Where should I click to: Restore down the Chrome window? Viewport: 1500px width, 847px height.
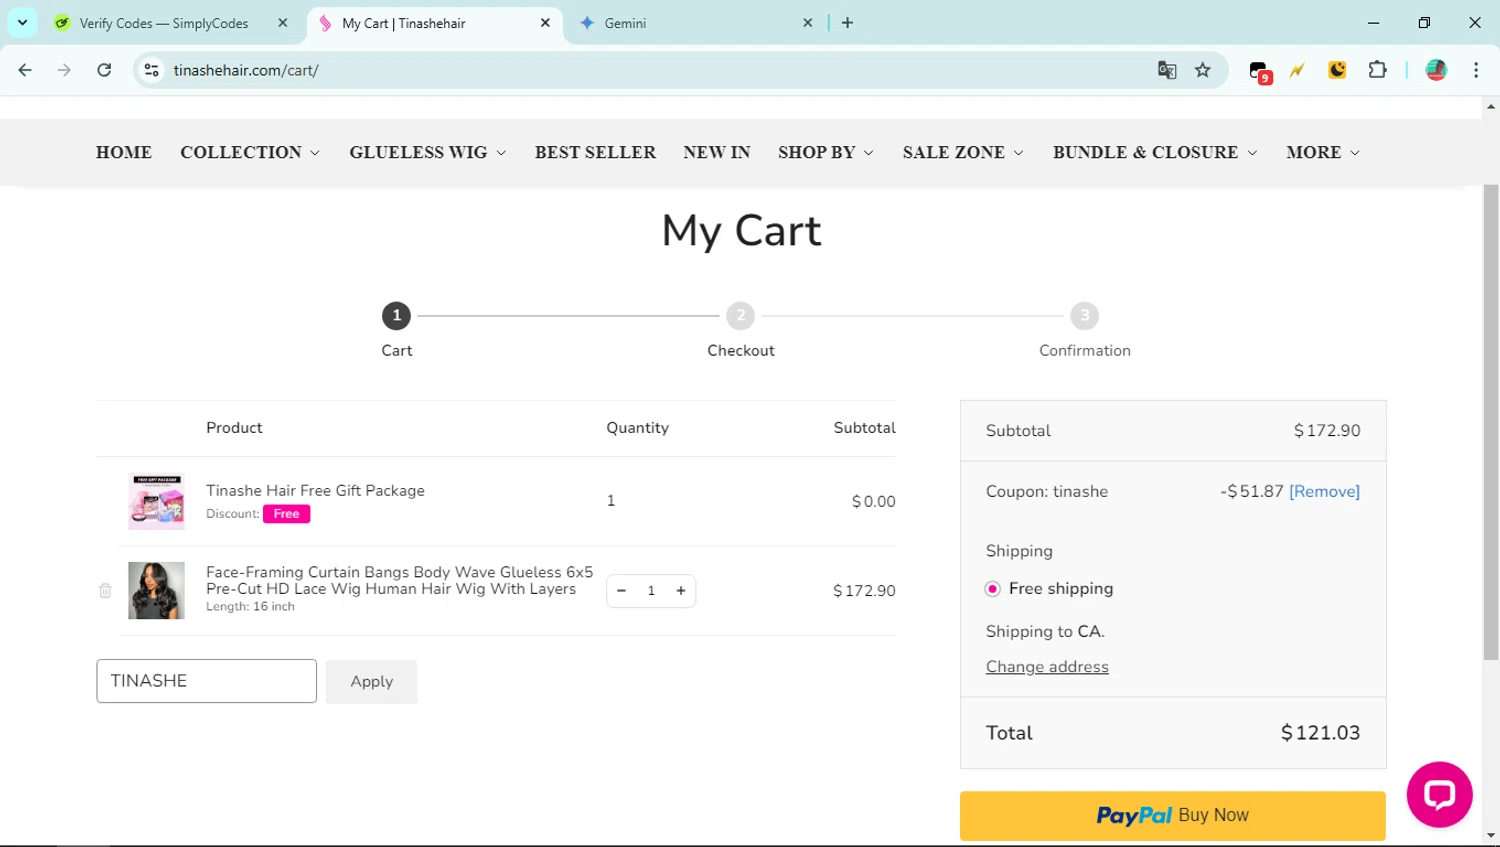tap(1424, 22)
